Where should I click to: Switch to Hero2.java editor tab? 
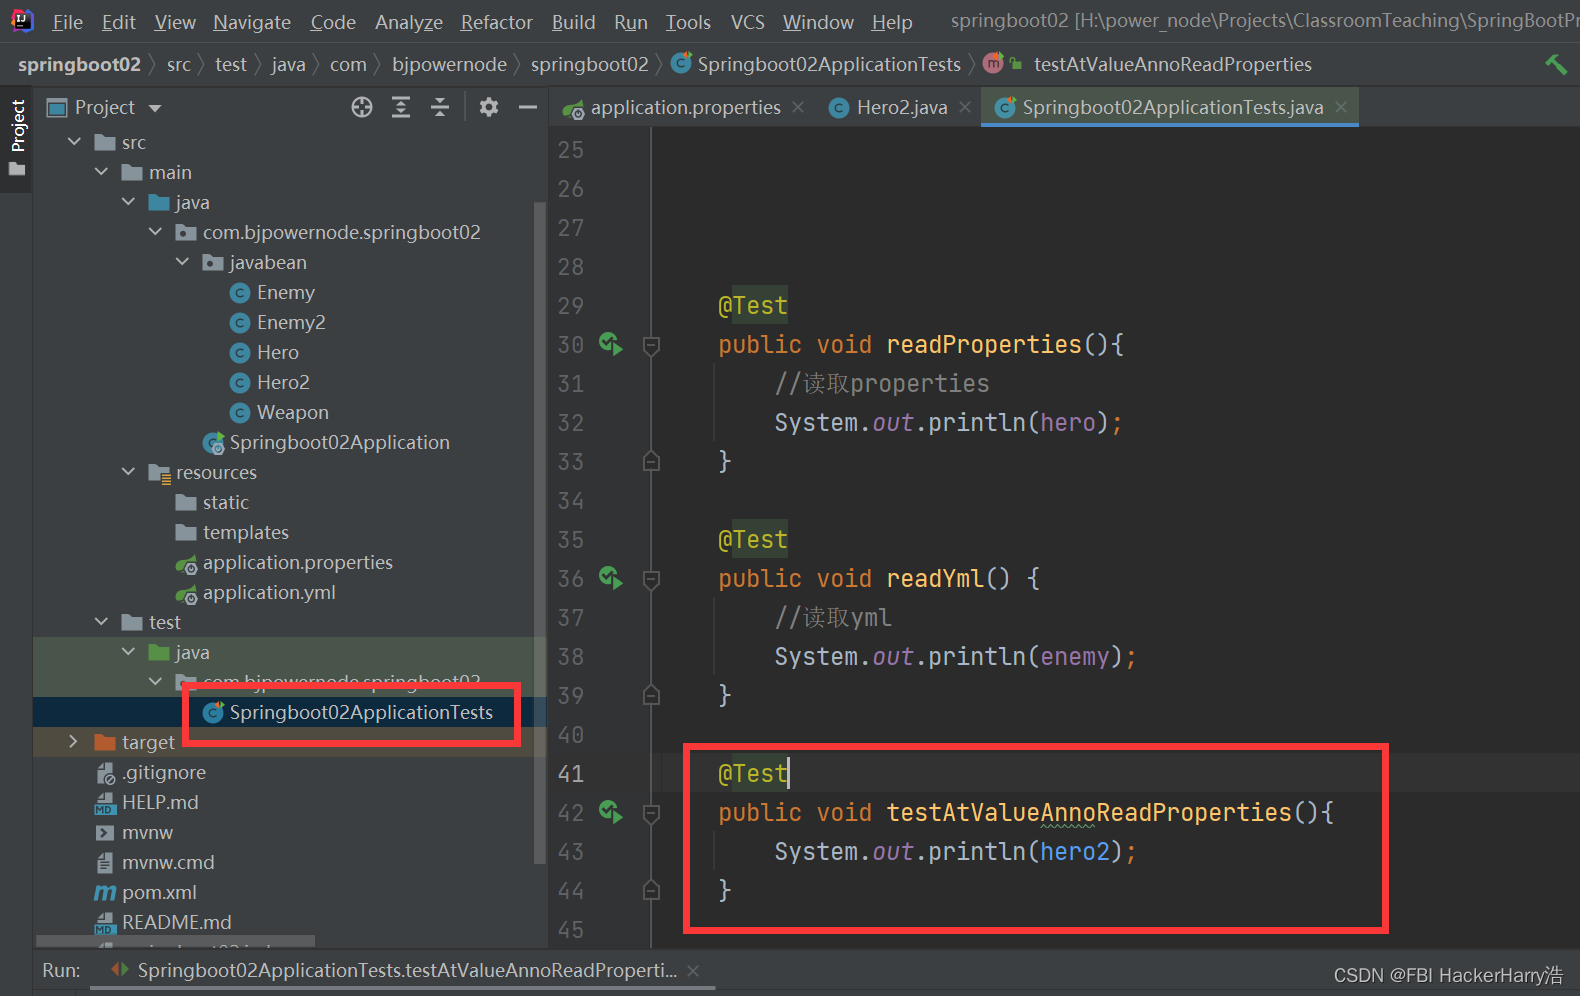click(889, 107)
